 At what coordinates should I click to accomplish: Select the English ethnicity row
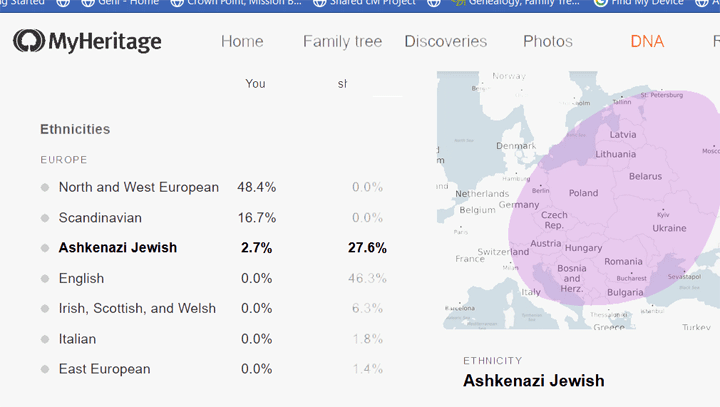(214, 278)
